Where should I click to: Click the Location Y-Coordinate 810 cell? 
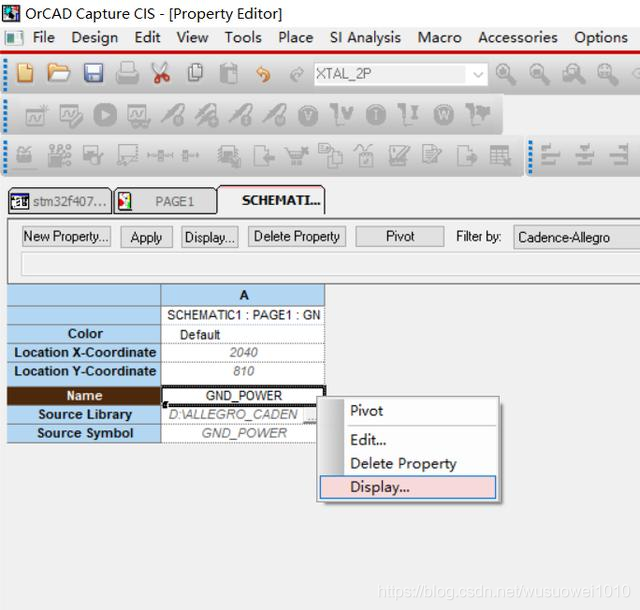coord(243,371)
